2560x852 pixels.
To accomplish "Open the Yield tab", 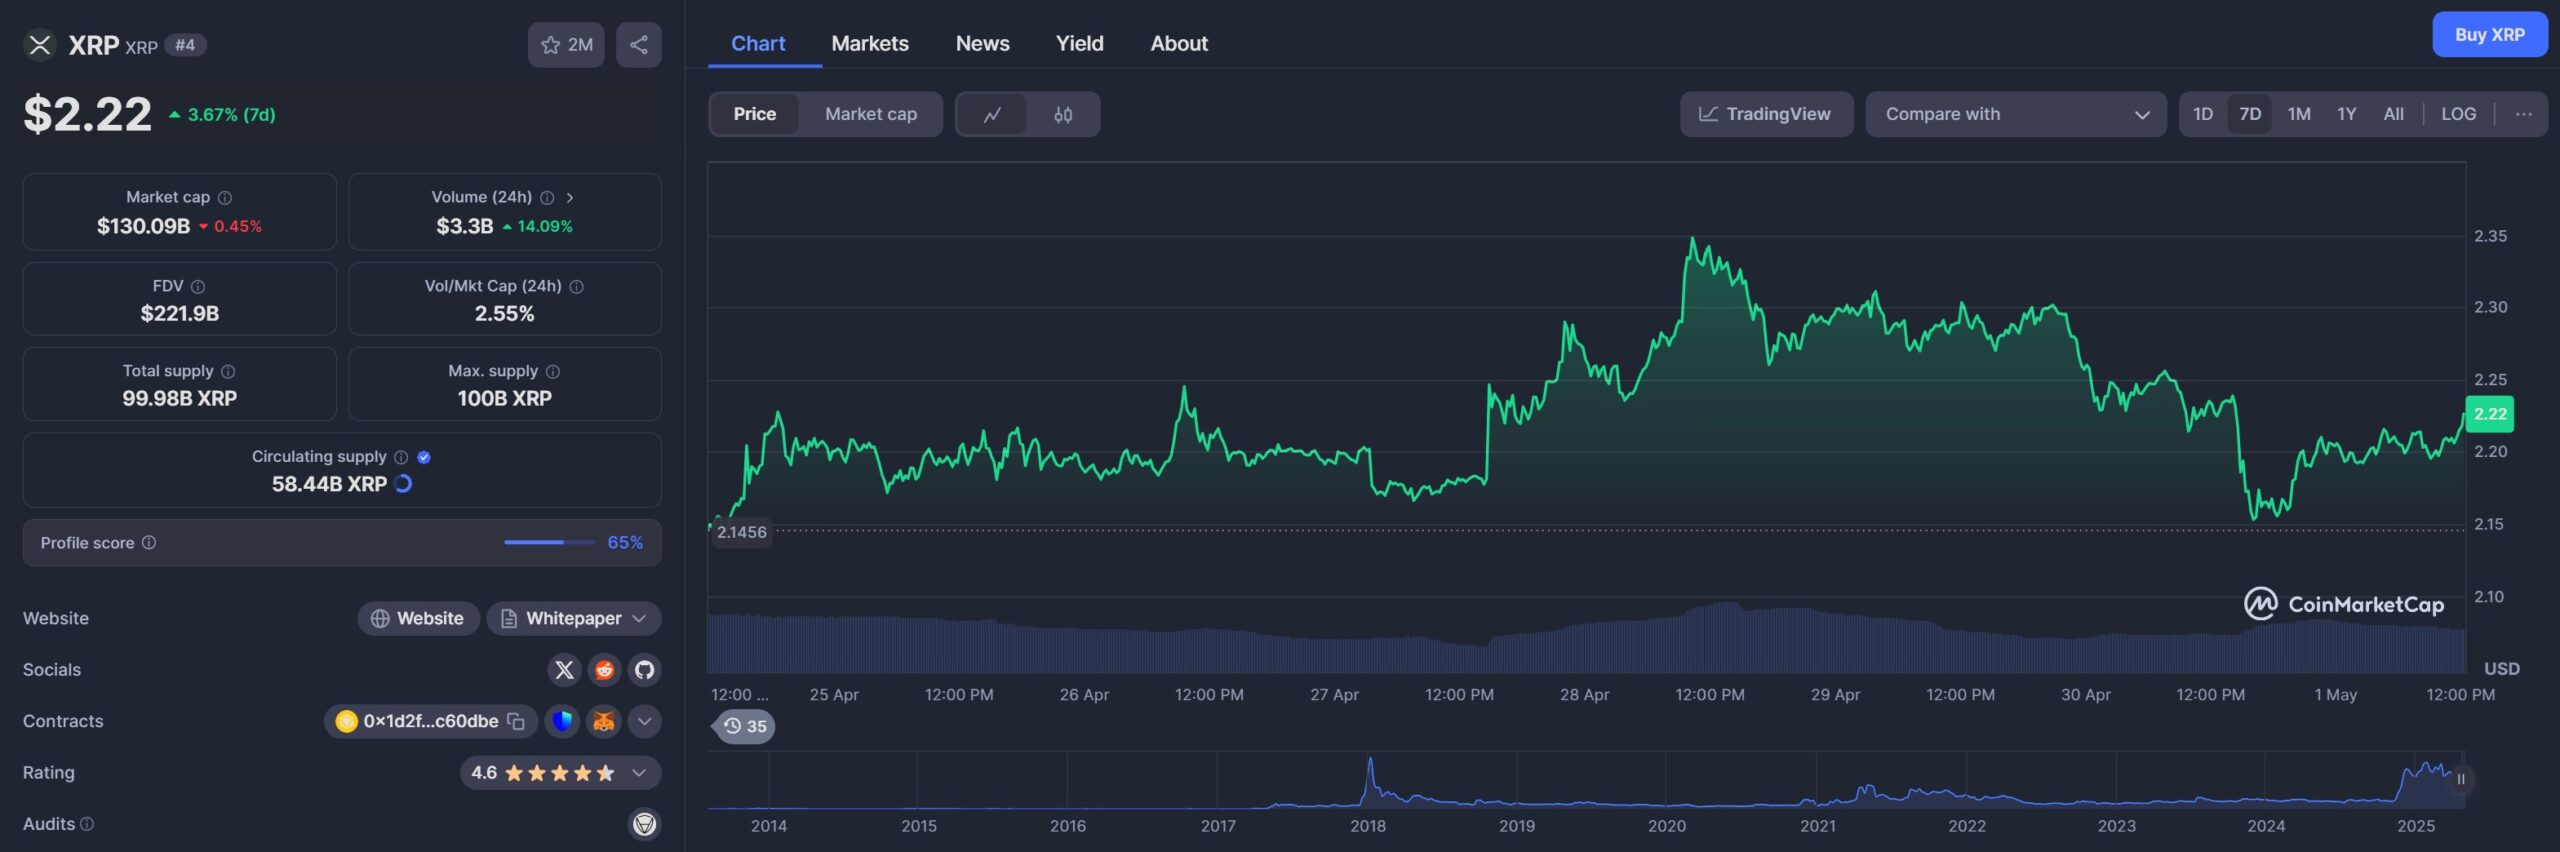I will click(1080, 44).
